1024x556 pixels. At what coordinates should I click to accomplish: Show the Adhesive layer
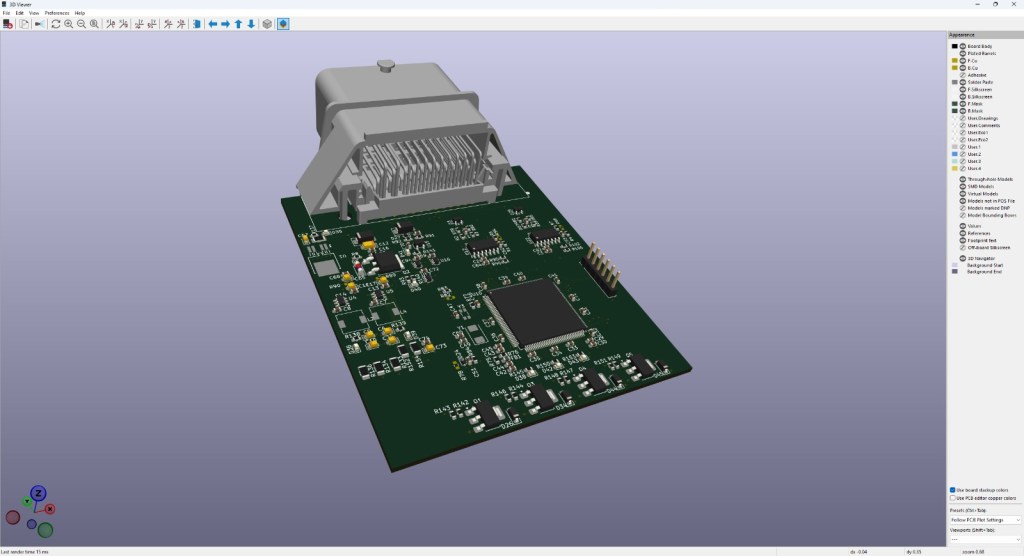[963, 75]
